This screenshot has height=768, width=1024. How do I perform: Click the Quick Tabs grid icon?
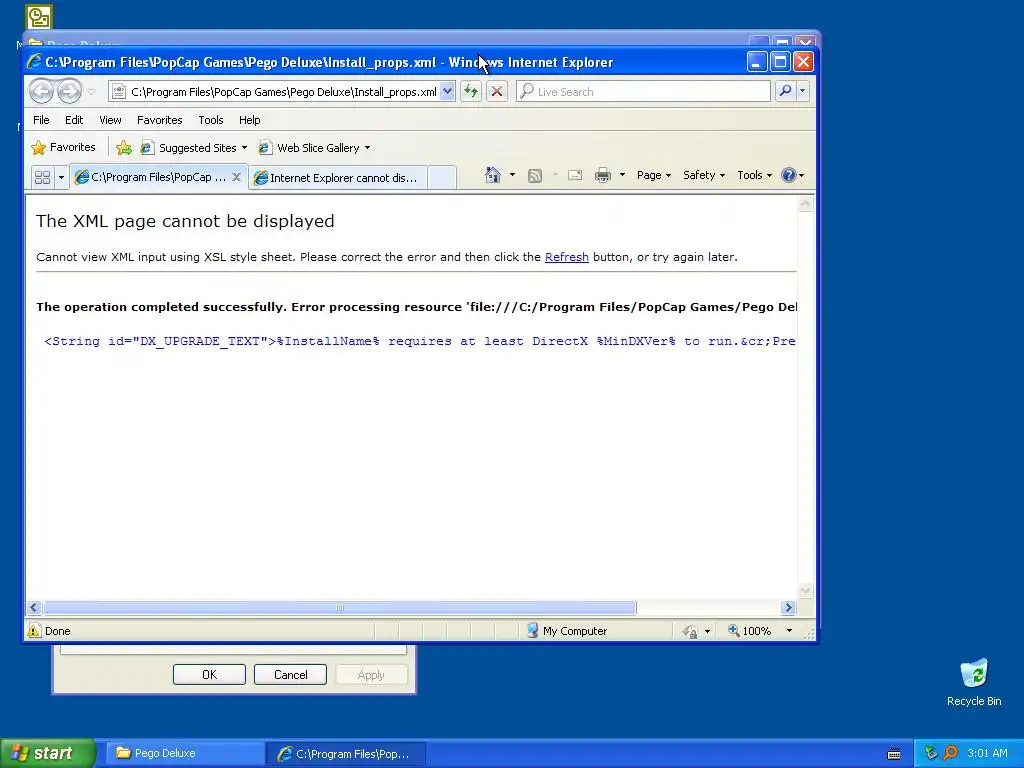coord(42,177)
